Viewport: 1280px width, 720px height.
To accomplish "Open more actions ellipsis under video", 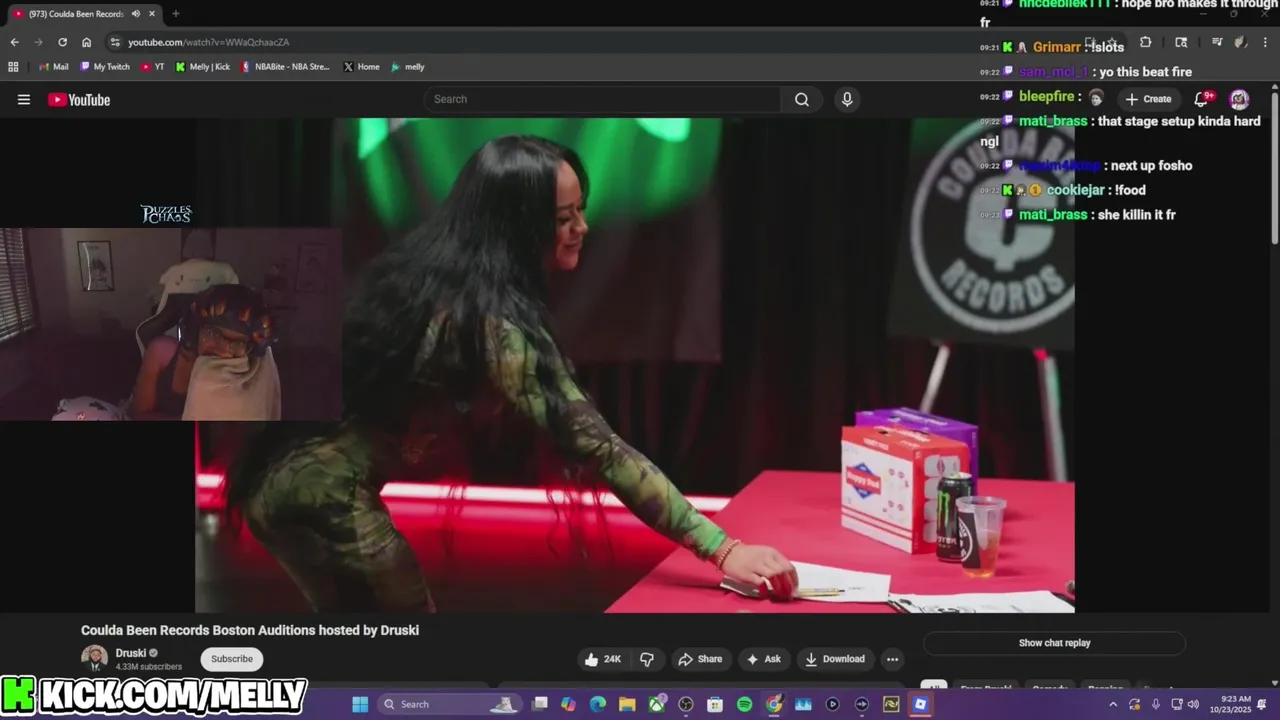I will pyautogui.click(x=892, y=659).
